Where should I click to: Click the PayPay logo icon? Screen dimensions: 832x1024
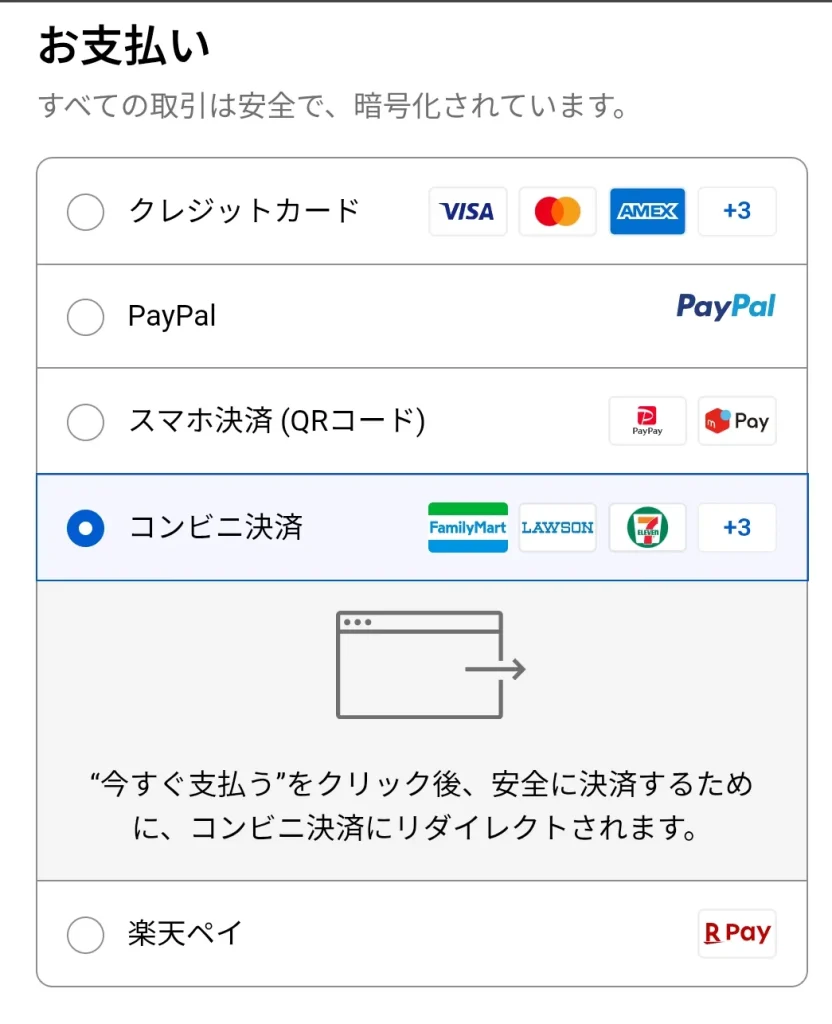(647, 421)
